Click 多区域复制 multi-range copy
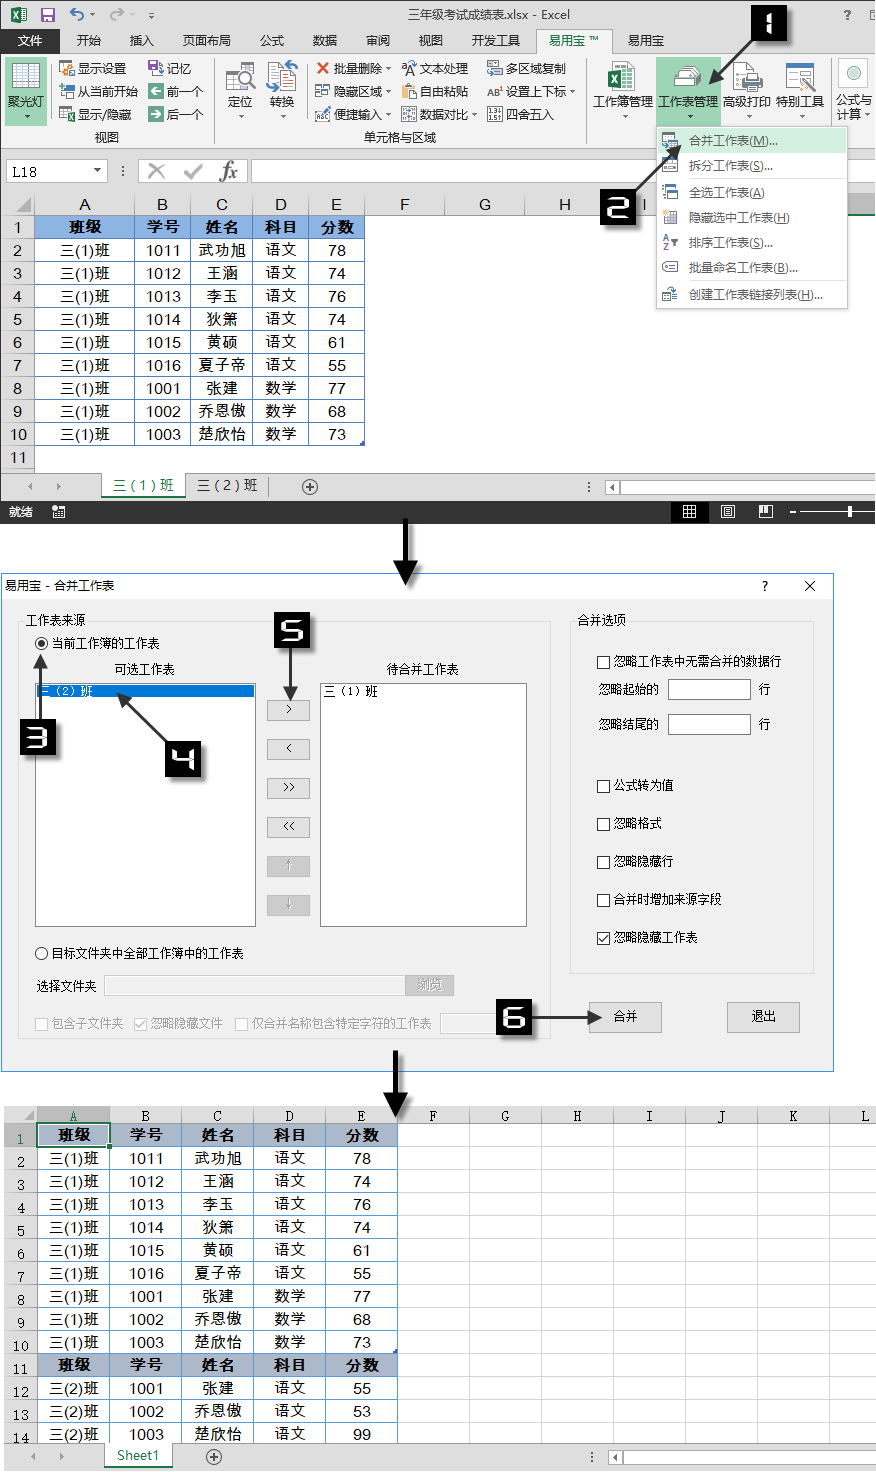 click(x=526, y=68)
